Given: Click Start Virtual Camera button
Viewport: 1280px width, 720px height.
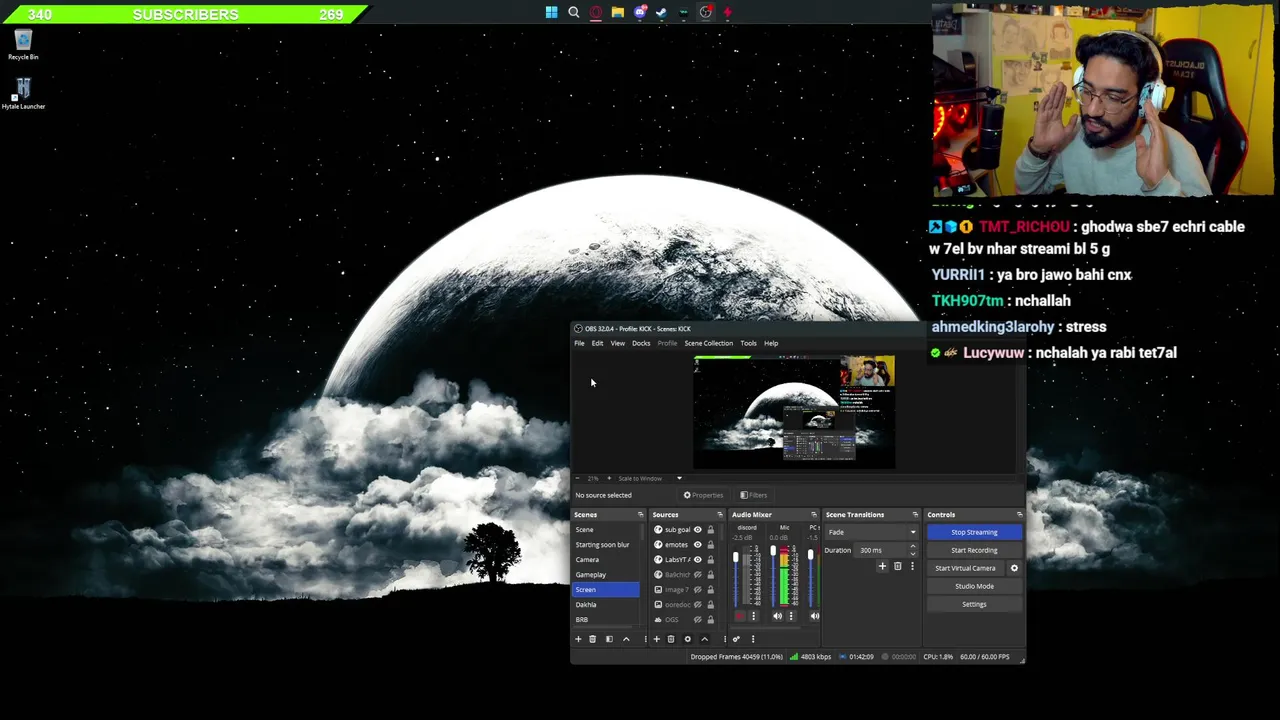Looking at the screenshot, I should [965, 568].
